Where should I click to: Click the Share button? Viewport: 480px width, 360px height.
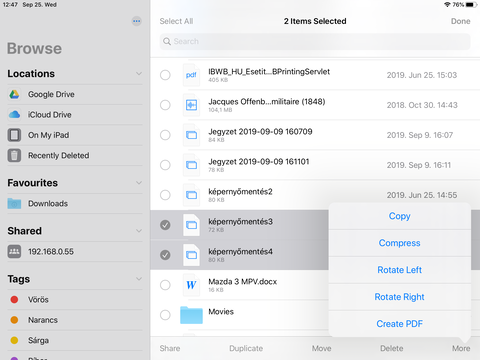click(x=170, y=348)
